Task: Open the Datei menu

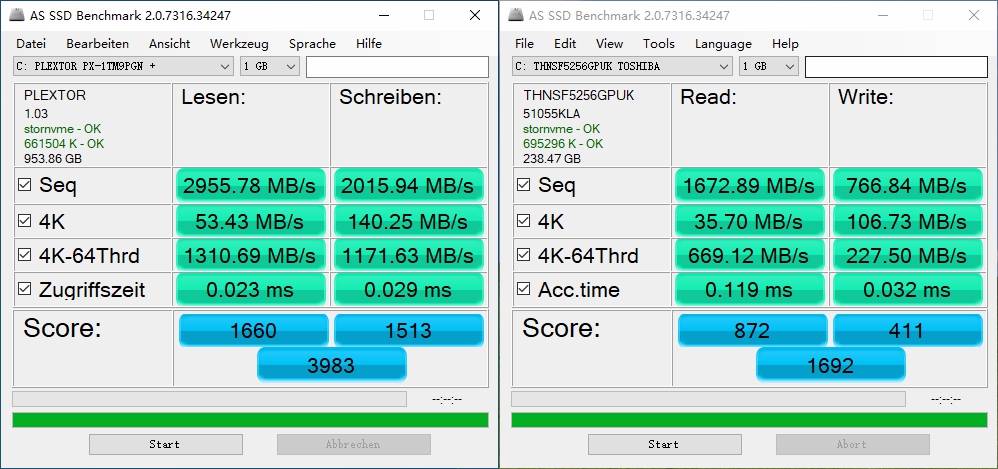Action: coord(31,44)
